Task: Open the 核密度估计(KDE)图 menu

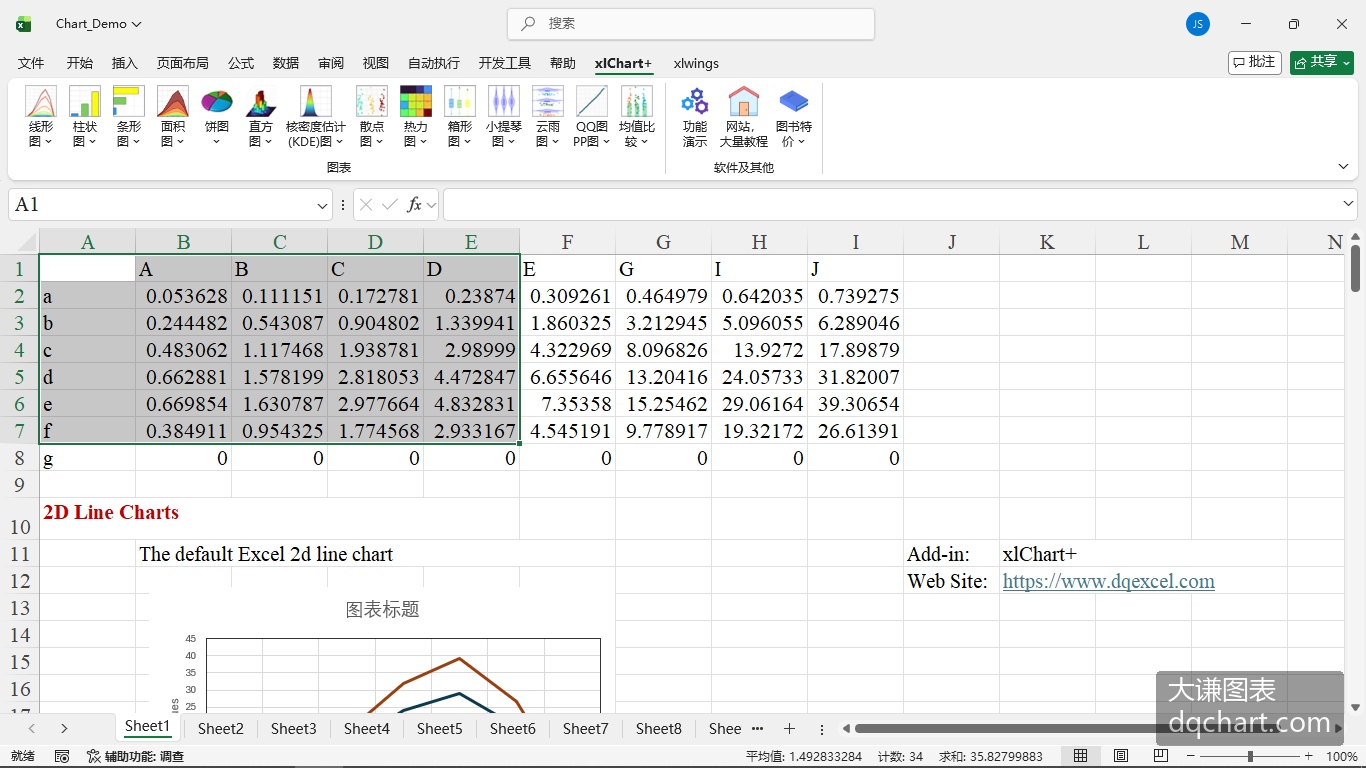Action: [x=316, y=117]
